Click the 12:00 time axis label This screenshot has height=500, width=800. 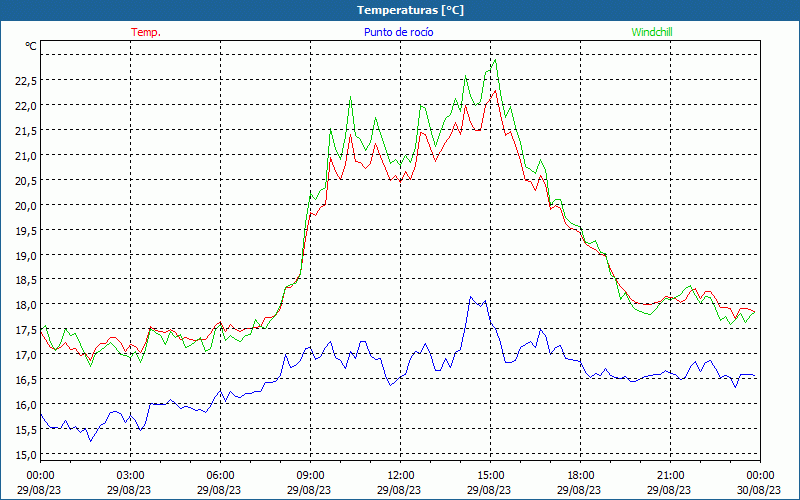pyautogui.click(x=401, y=475)
